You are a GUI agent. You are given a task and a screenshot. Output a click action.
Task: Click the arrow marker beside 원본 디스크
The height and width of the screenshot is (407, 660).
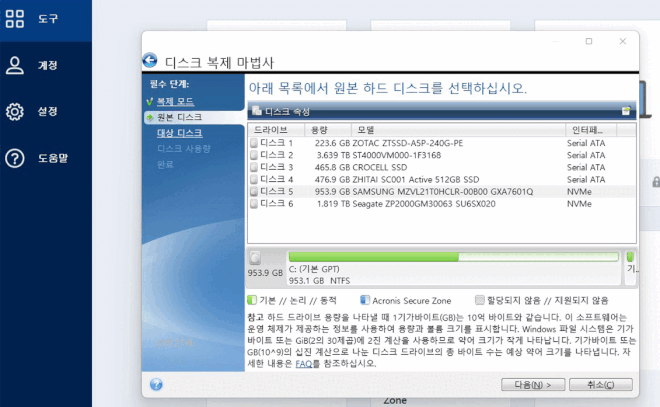pyautogui.click(x=149, y=117)
